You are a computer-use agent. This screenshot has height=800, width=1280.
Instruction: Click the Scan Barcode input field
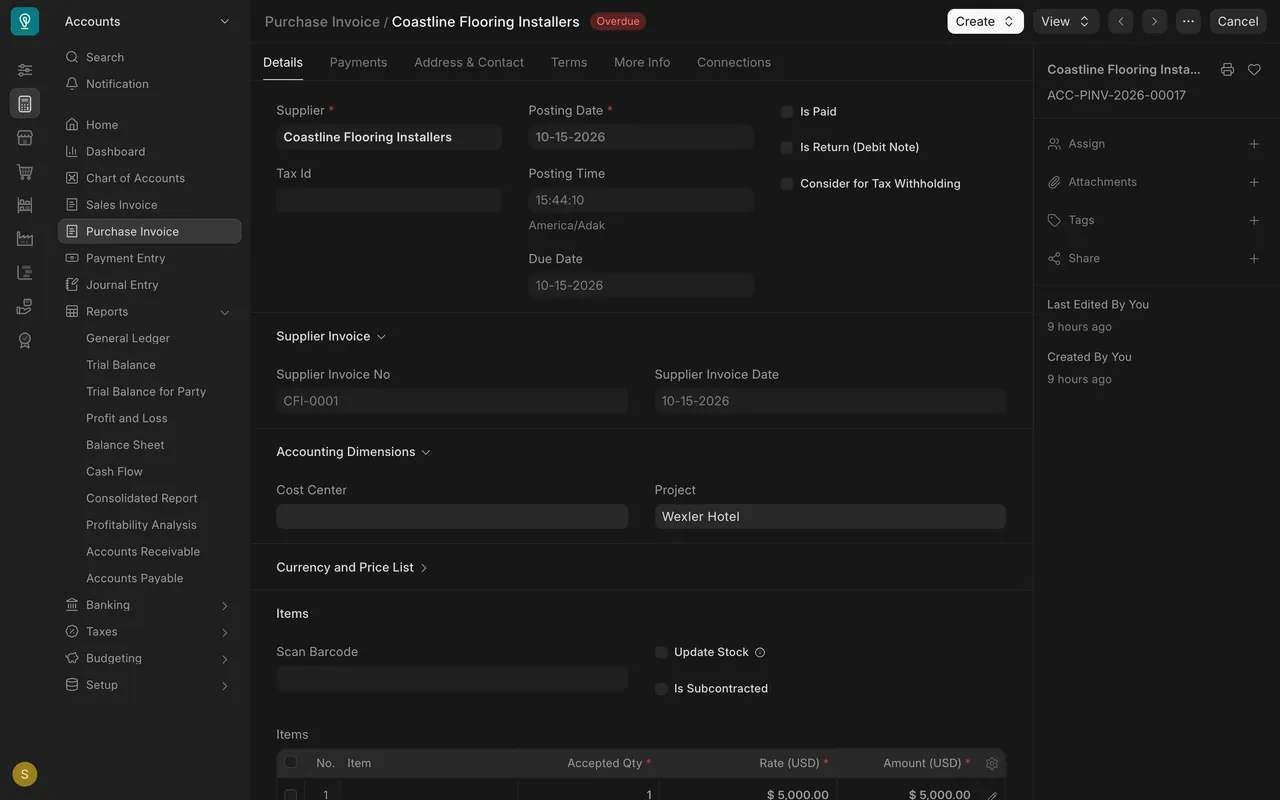(x=452, y=678)
